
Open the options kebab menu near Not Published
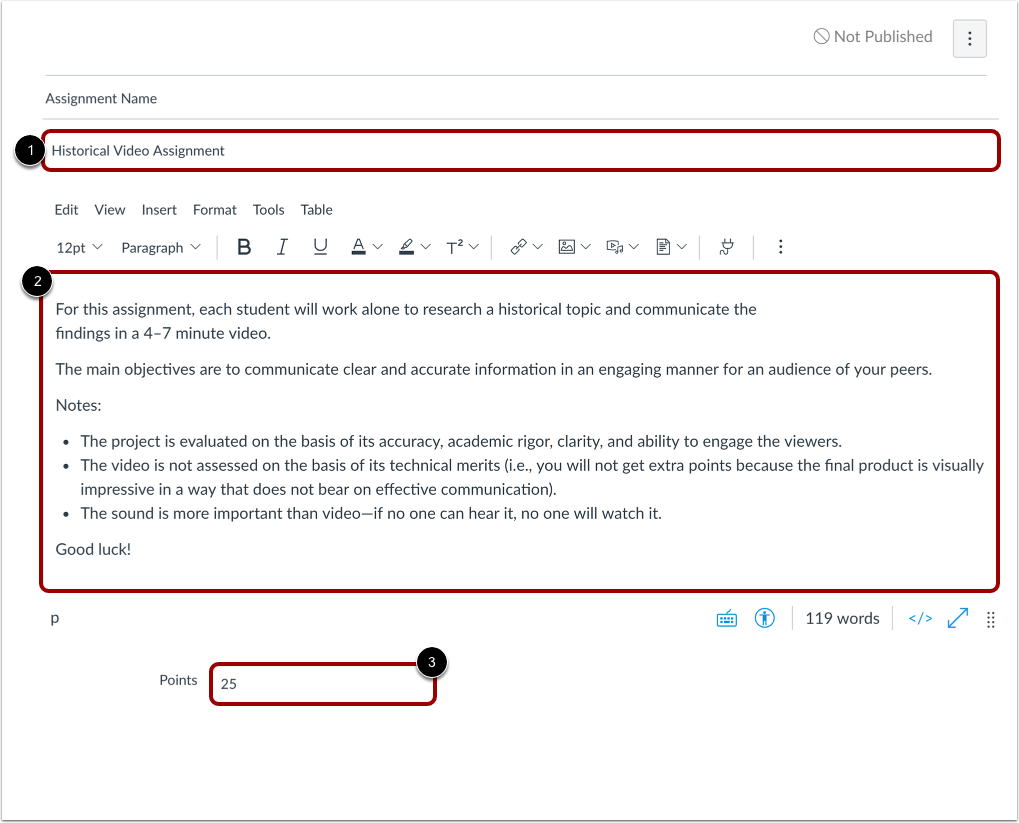click(968, 38)
